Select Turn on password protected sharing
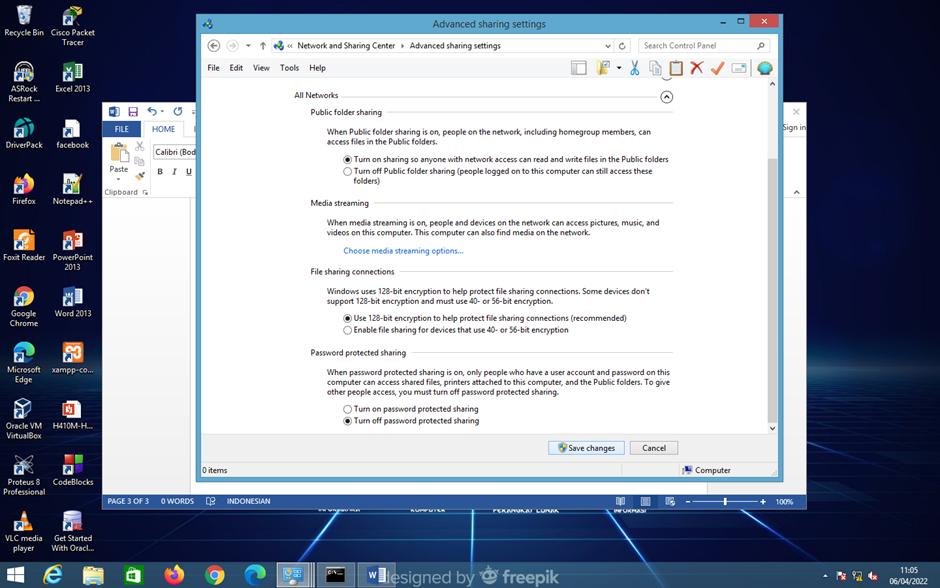The width and height of the screenshot is (940, 588). [347, 409]
